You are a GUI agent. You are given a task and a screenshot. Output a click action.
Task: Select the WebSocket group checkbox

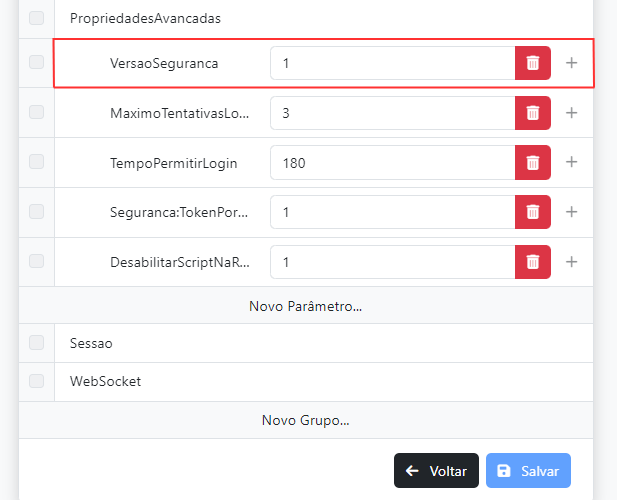pos(37,381)
